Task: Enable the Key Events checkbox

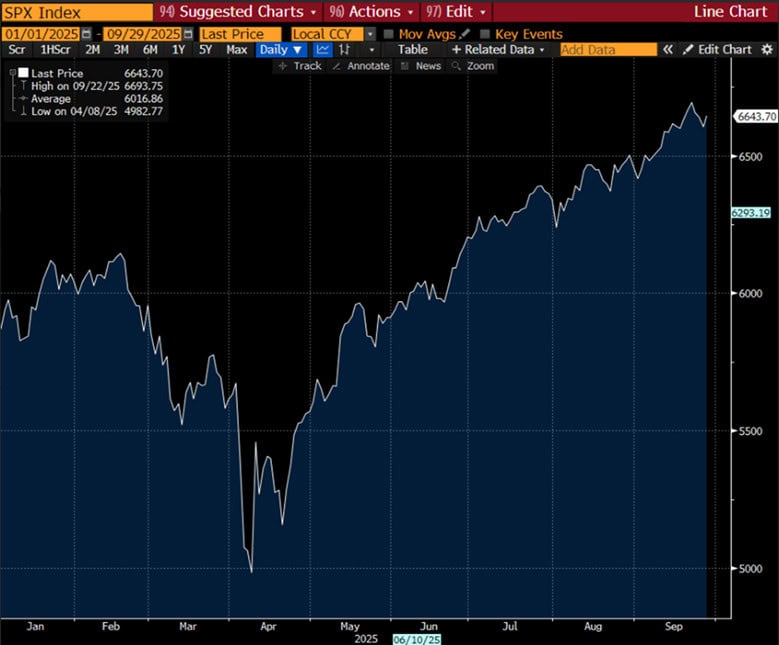Action: pyautogui.click(x=485, y=34)
